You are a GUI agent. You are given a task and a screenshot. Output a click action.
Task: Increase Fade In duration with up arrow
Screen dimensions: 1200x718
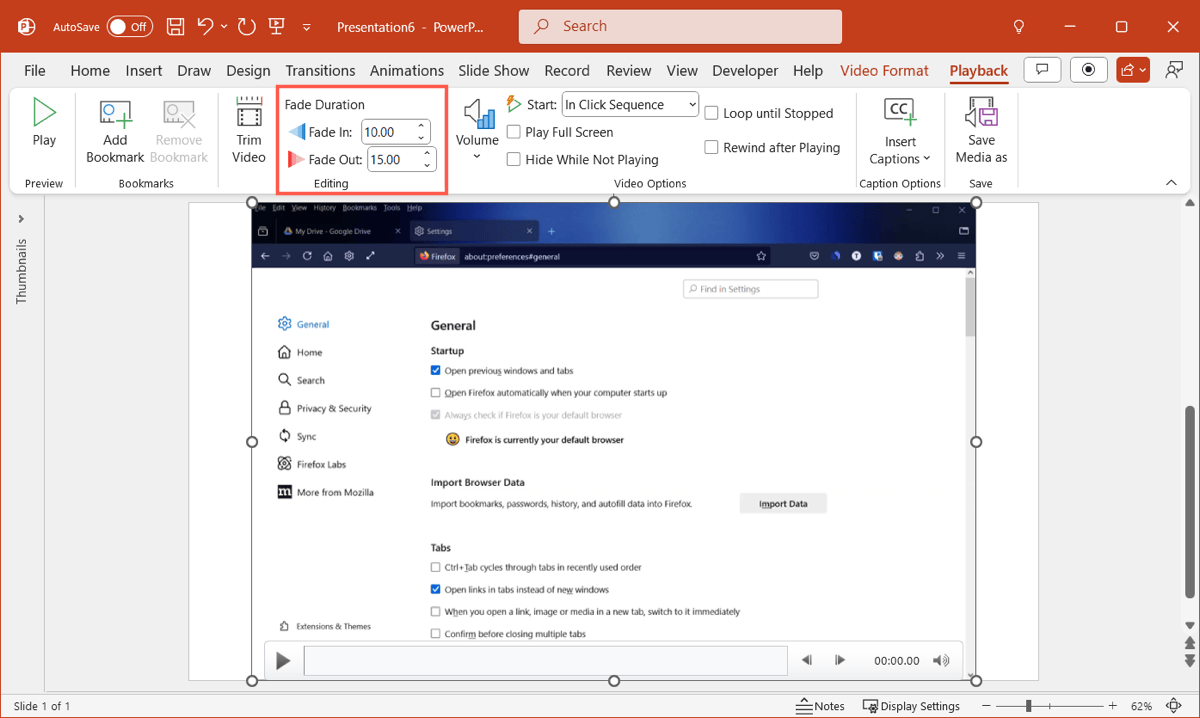tap(422, 126)
